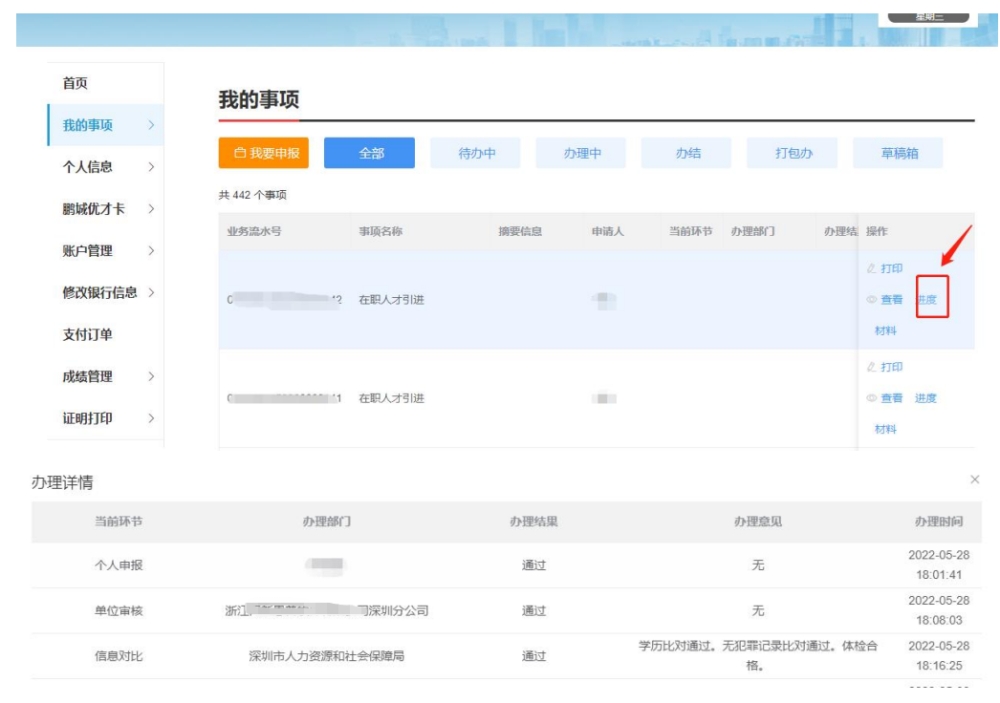Expand the 个人信息 chevron
This screenshot has height=703, width=1000.
point(151,167)
